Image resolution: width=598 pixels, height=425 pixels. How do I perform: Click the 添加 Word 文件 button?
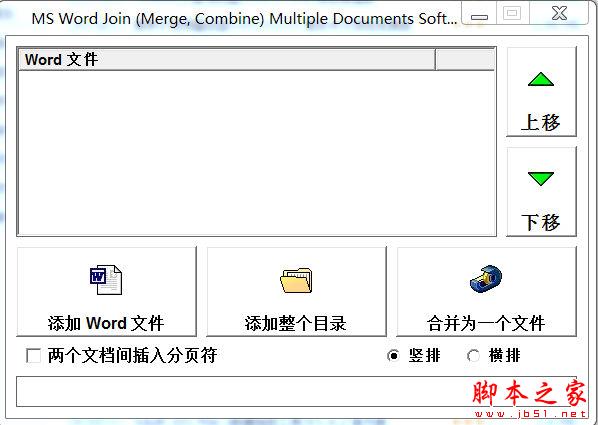[x=106, y=292]
